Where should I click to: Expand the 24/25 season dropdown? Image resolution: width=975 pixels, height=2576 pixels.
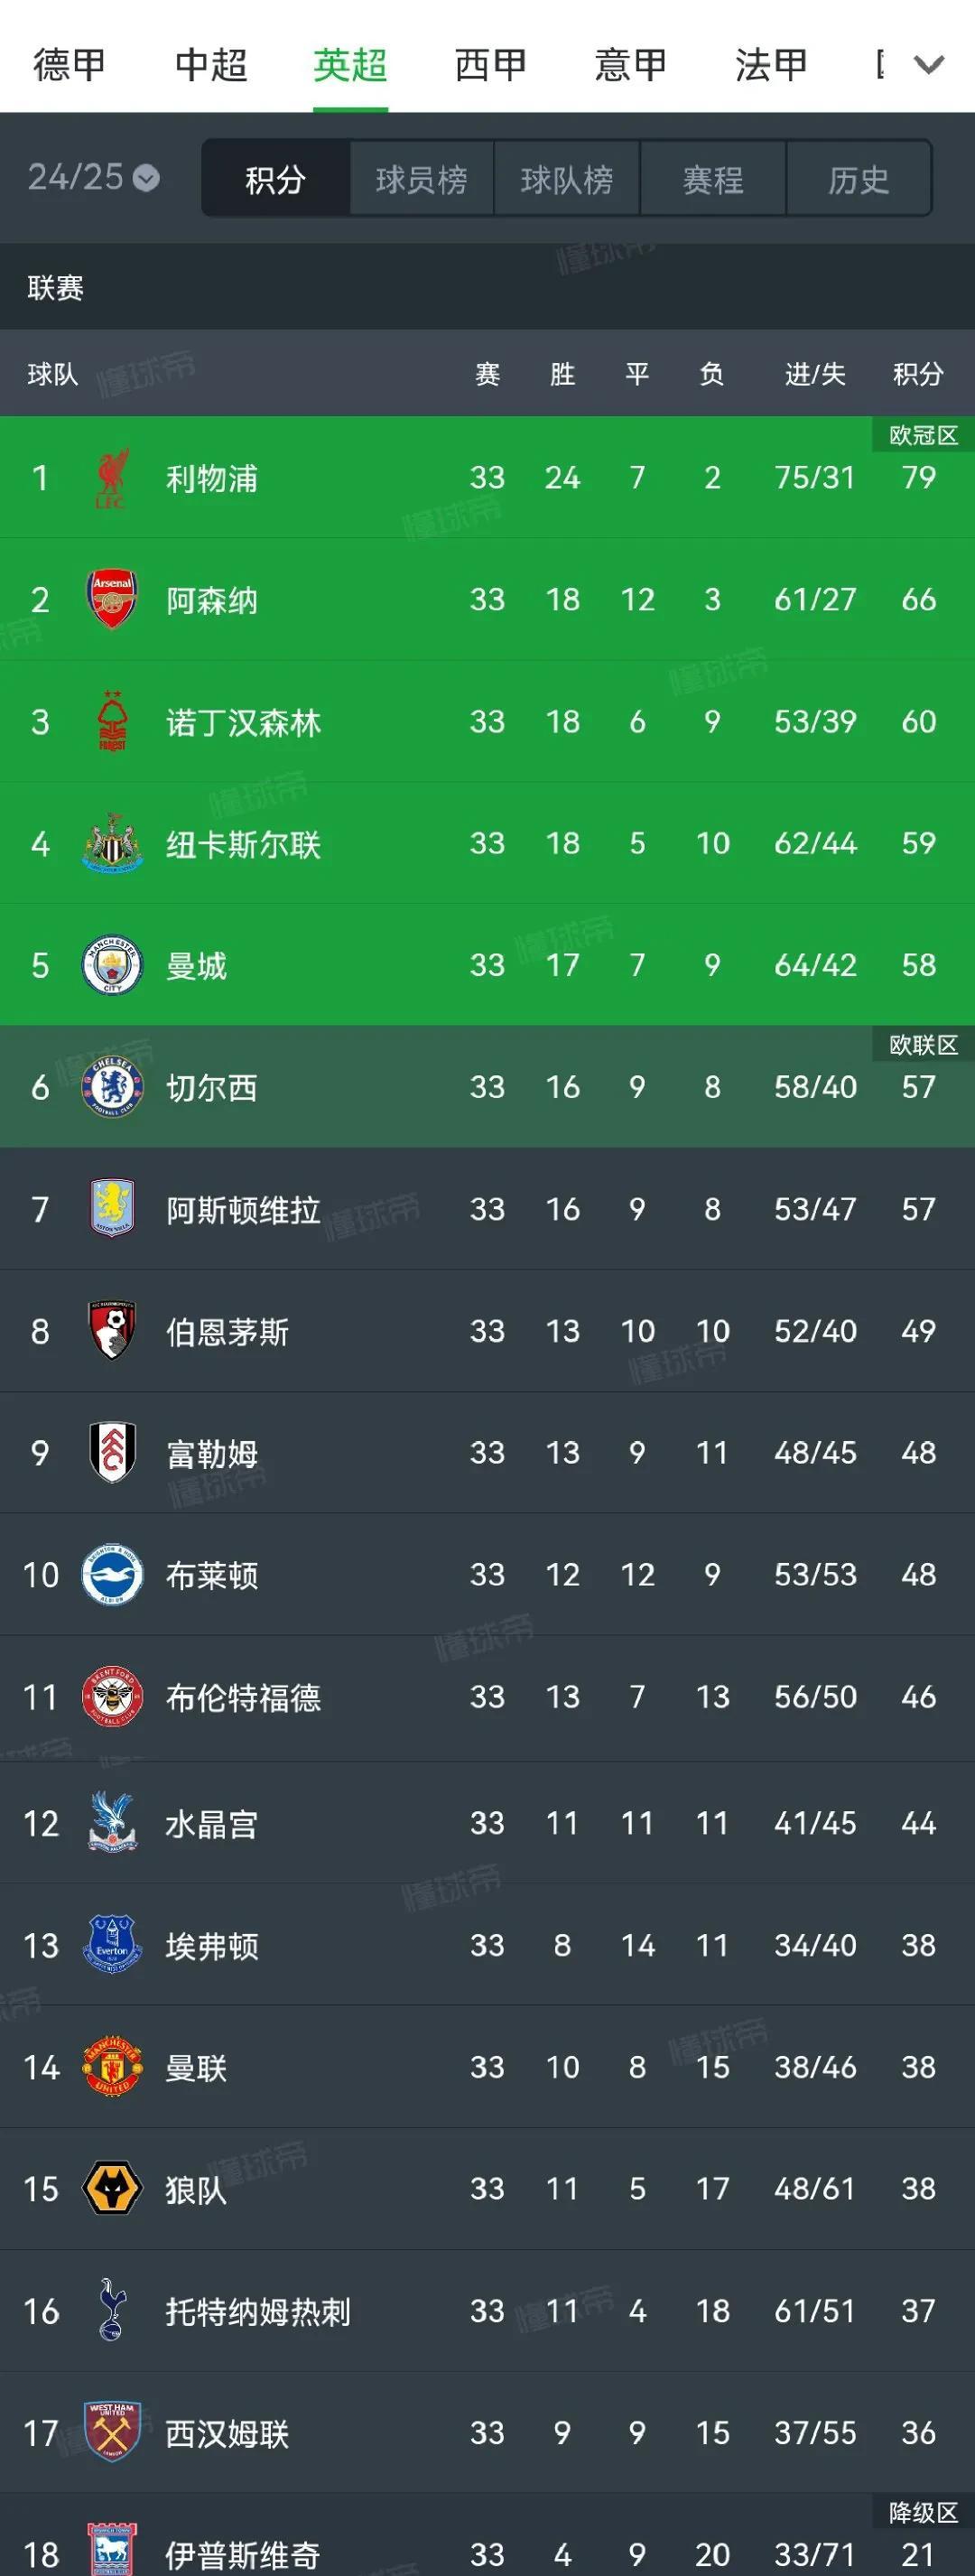pos(93,178)
